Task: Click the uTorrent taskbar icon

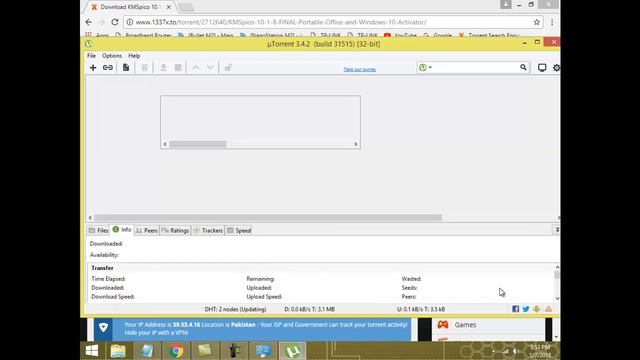Action: point(292,351)
